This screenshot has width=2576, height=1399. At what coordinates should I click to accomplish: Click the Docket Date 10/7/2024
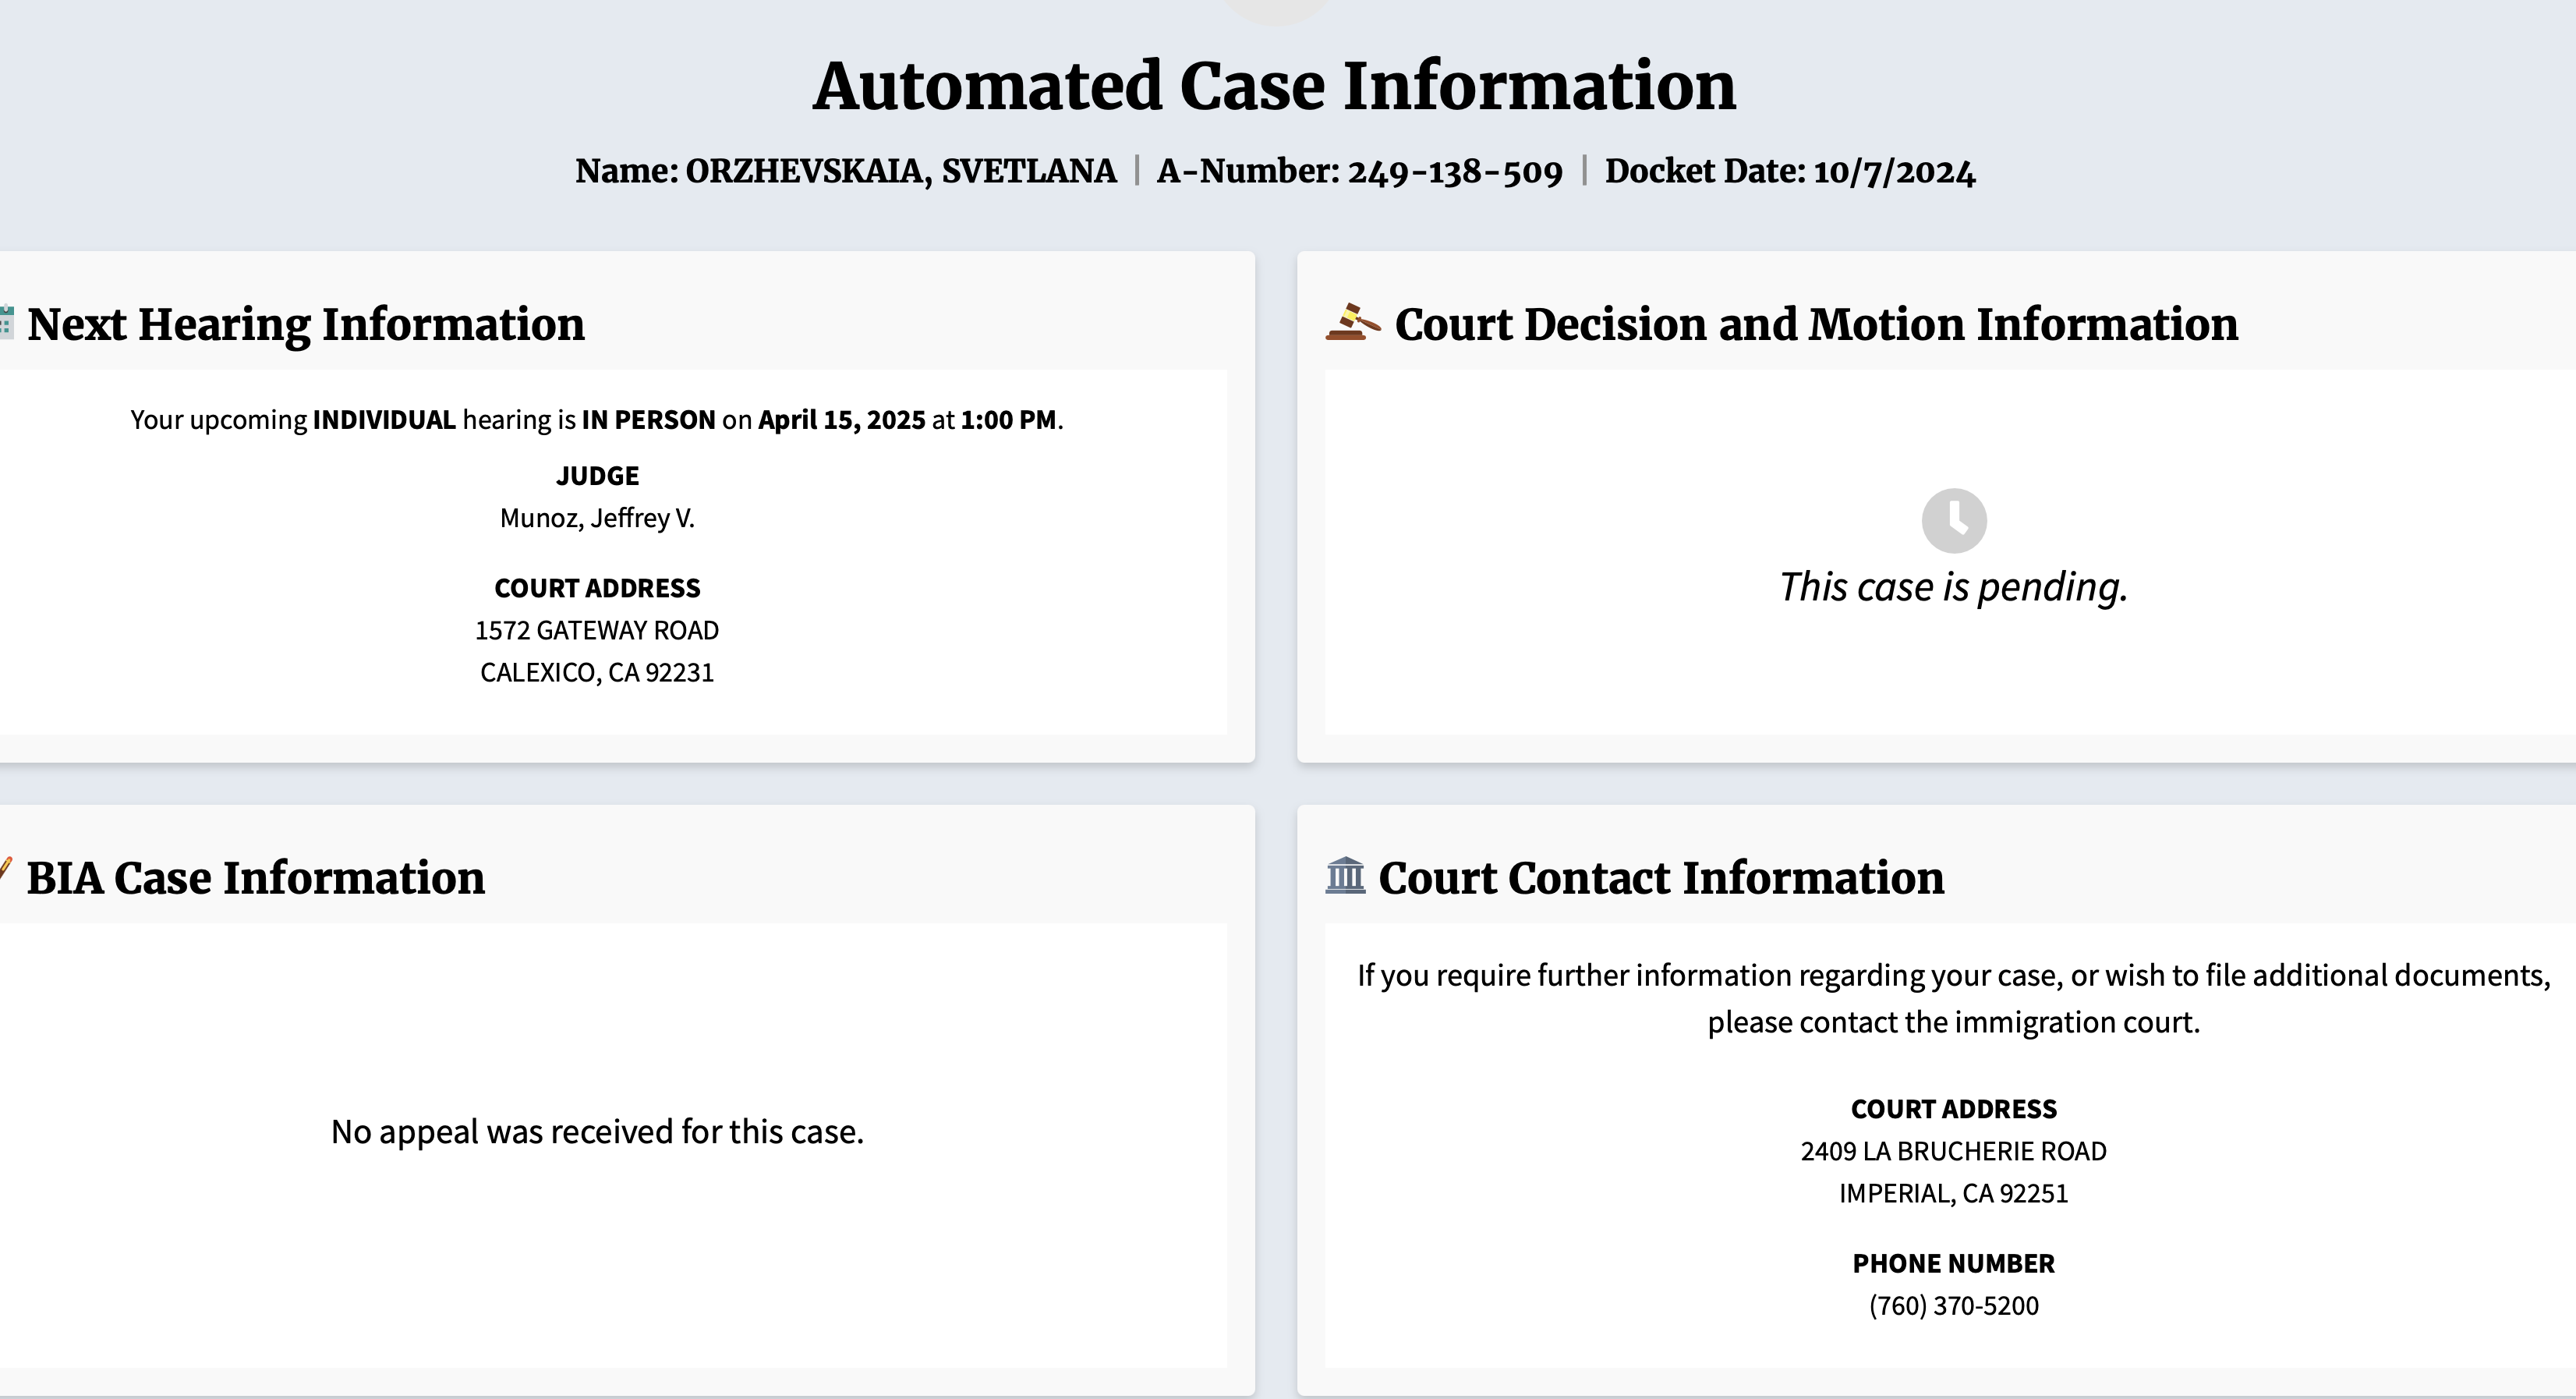pos(1790,171)
